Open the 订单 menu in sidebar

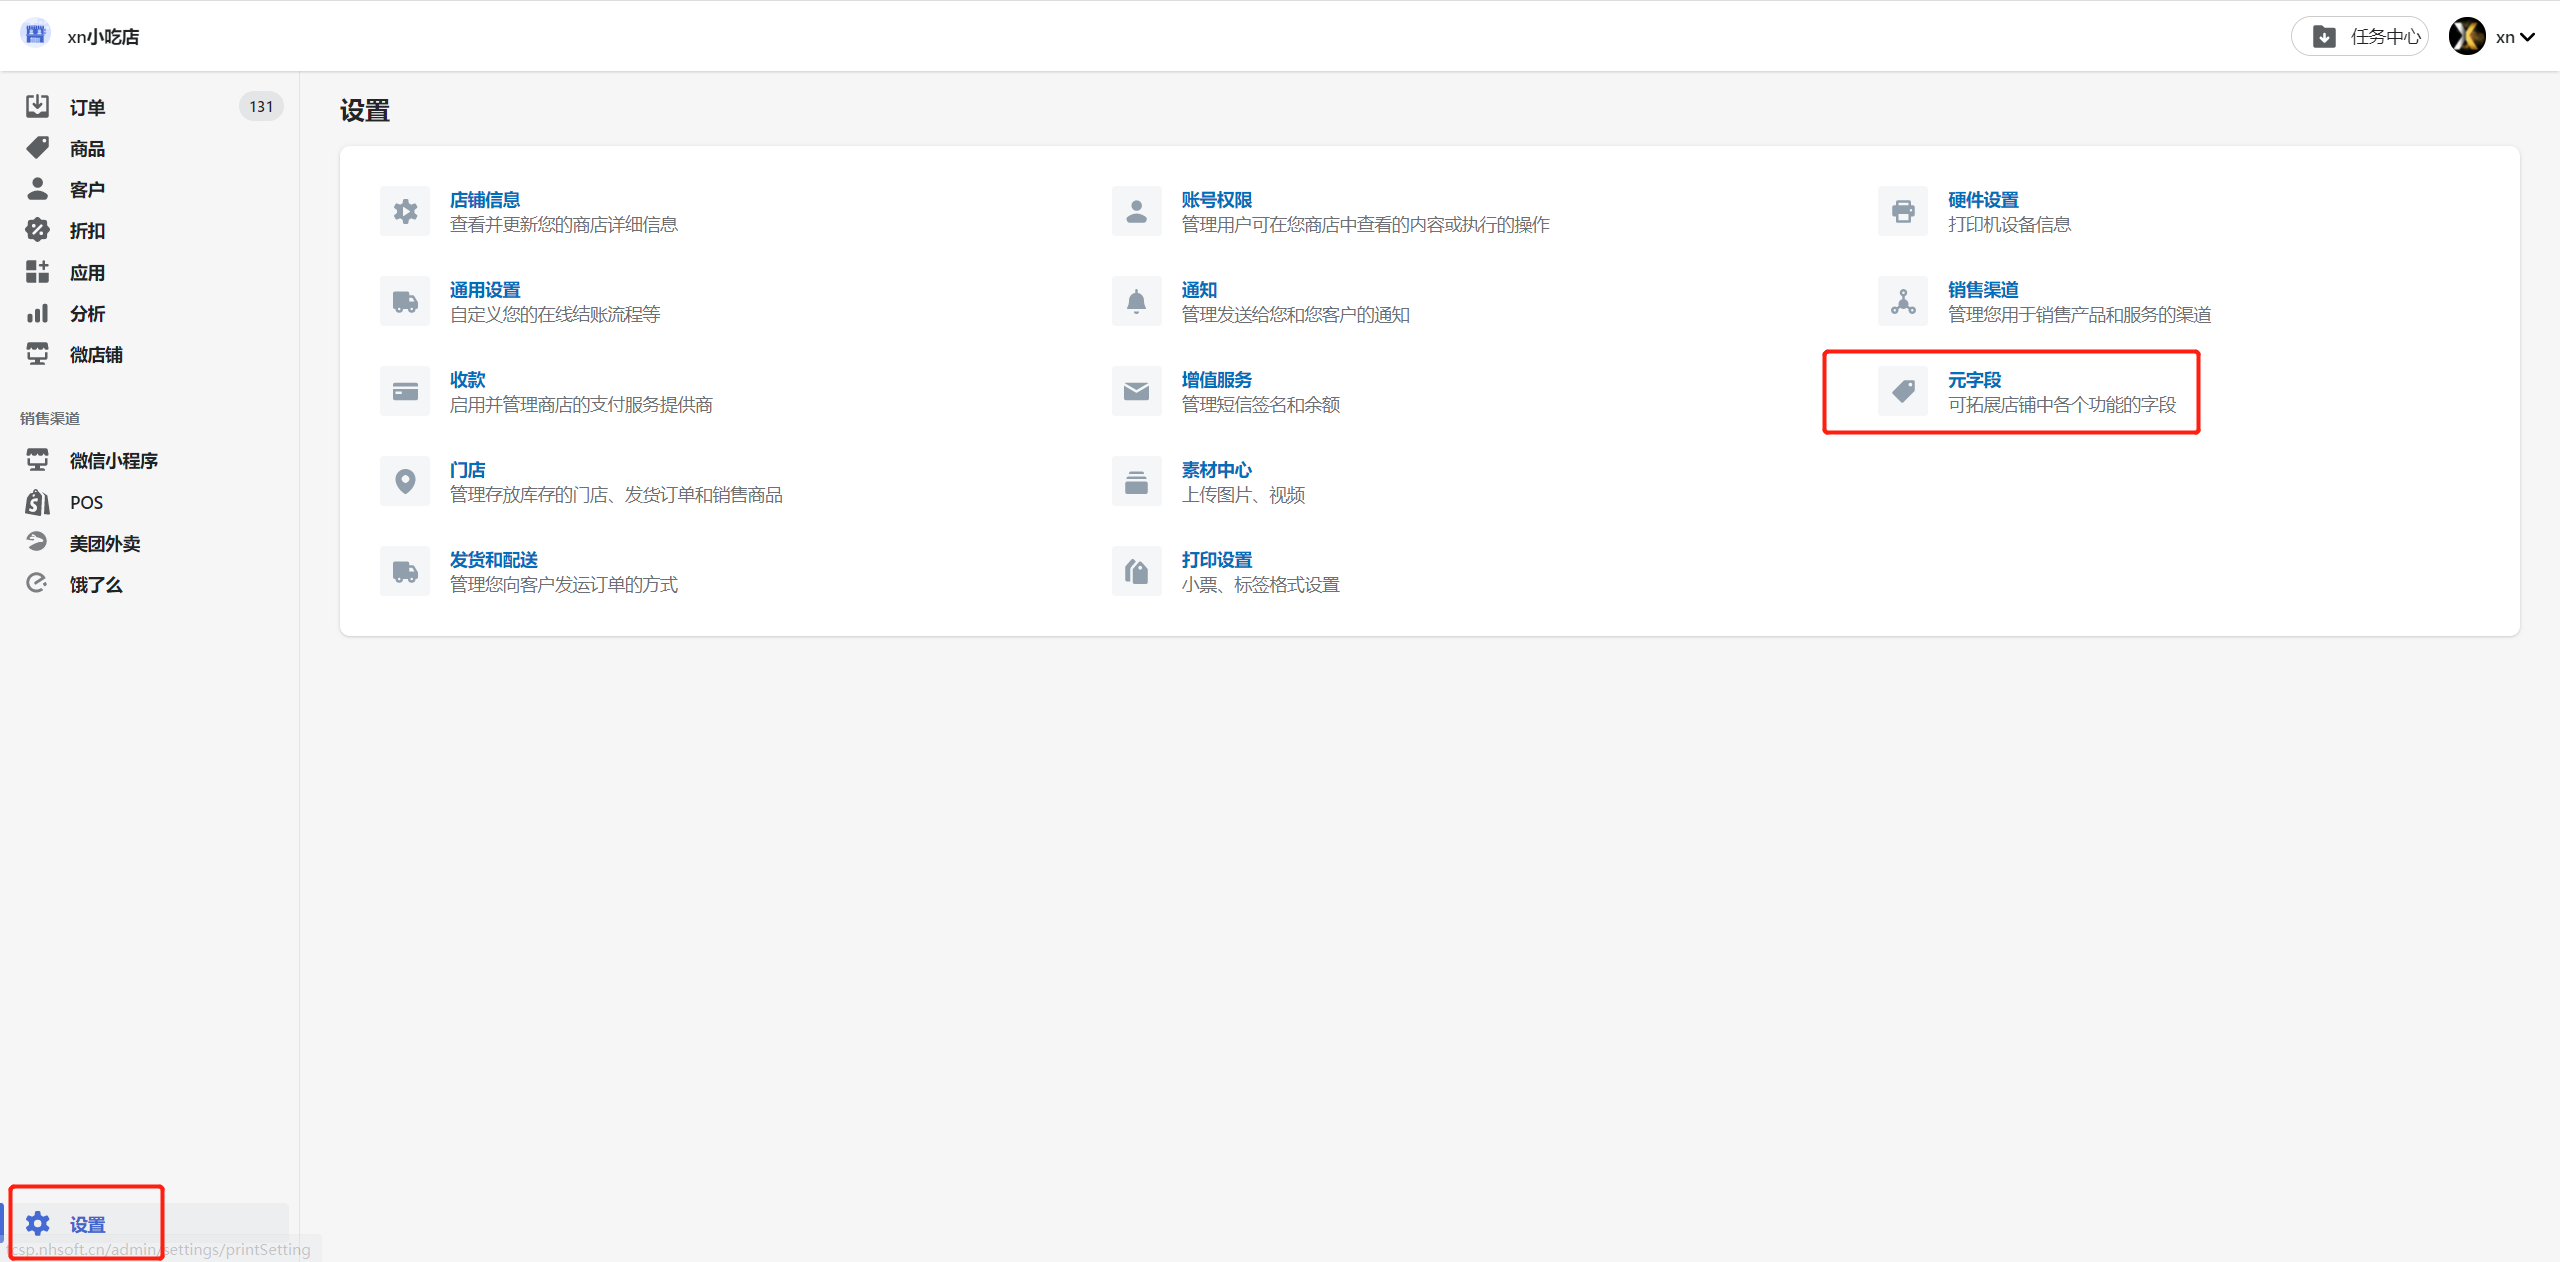point(87,107)
